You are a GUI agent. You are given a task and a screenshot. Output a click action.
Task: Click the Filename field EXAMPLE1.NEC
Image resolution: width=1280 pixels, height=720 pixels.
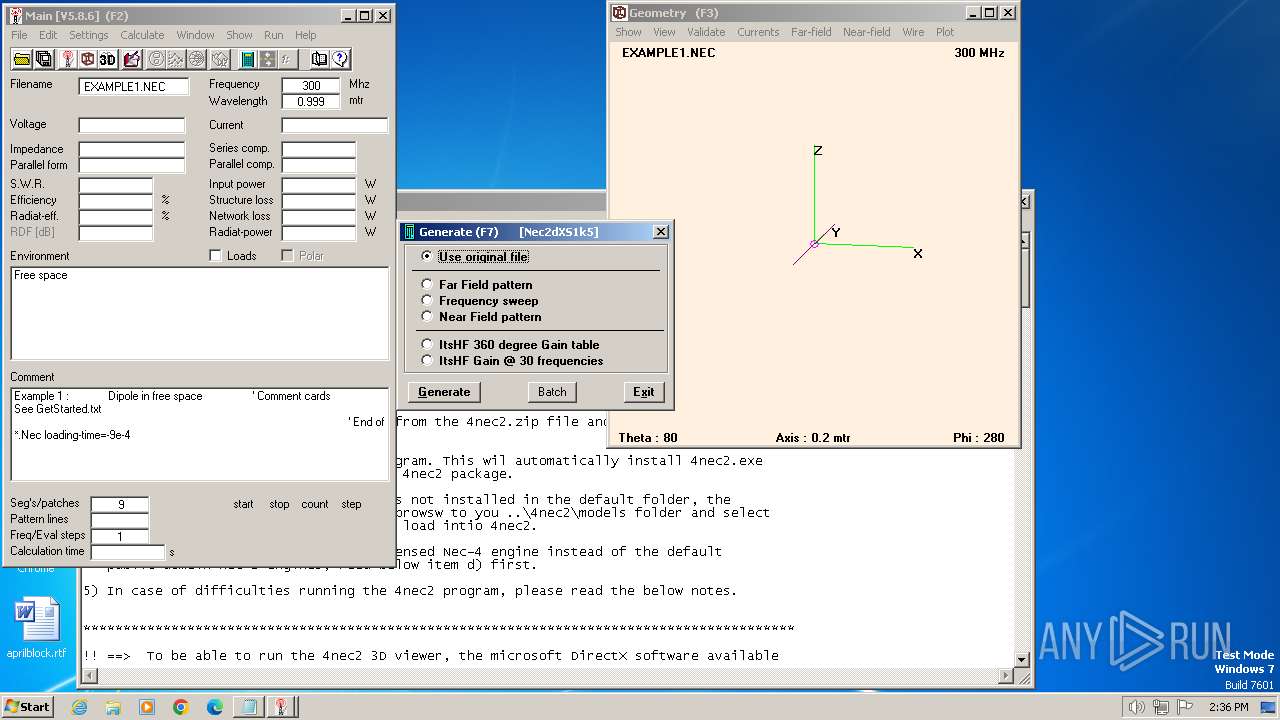click(x=134, y=86)
